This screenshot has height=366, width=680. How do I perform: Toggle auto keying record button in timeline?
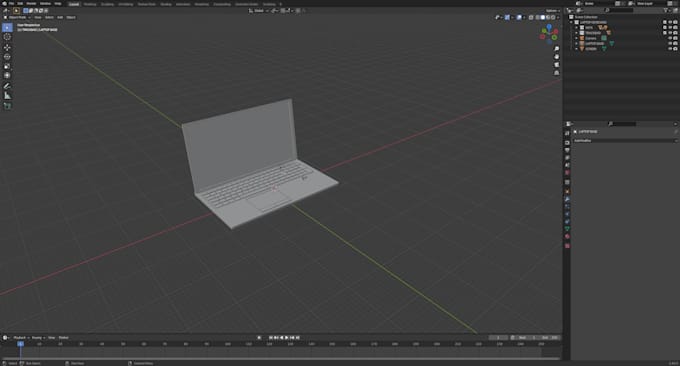(x=259, y=337)
